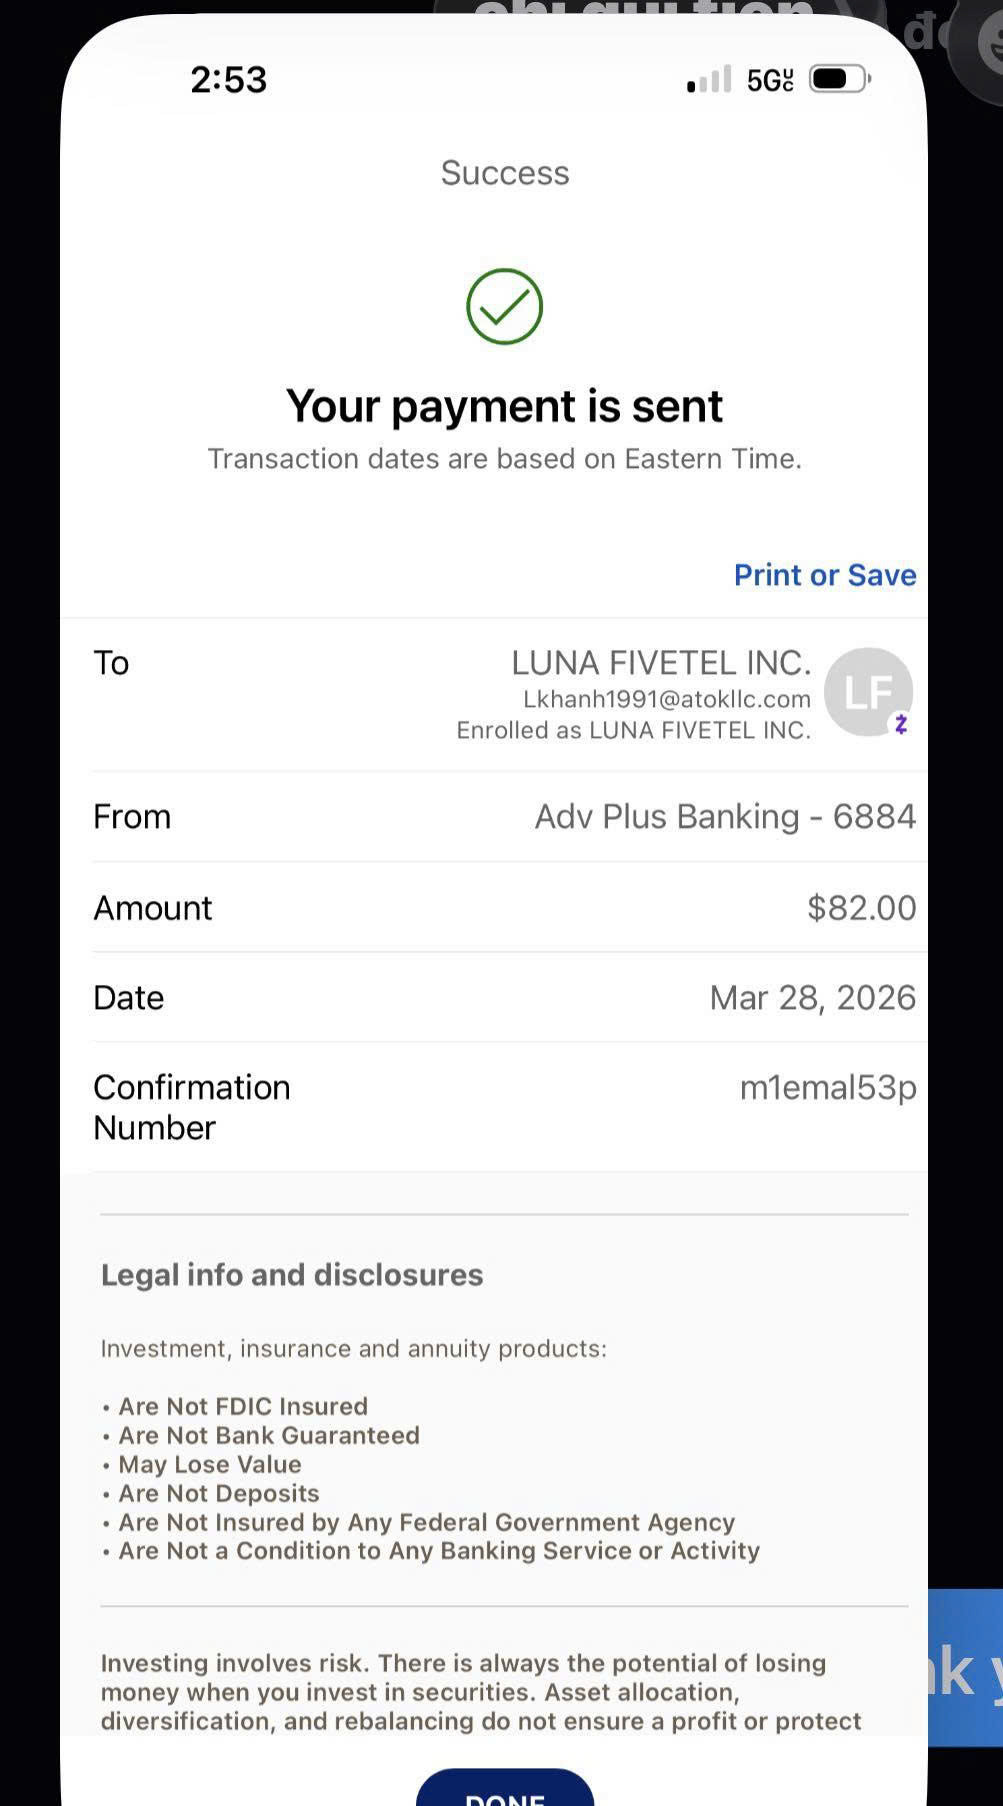Tap the Adv Plus Banking - 6884 account
1003x1806 pixels.
pyautogui.click(x=725, y=817)
